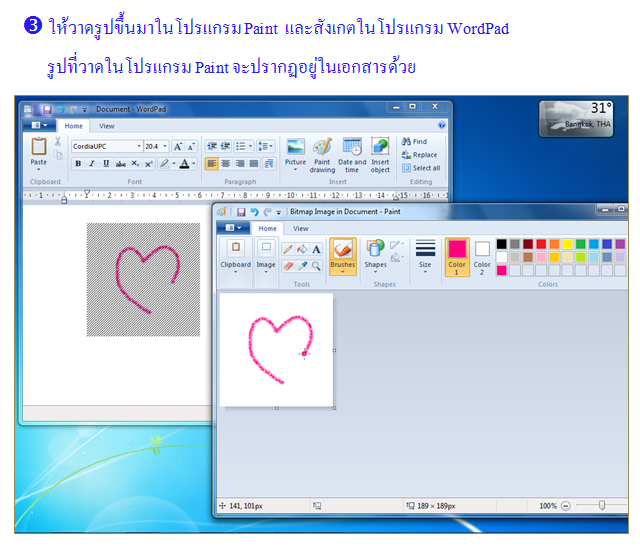Image resolution: width=640 pixels, height=549 pixels.
Task: Toggle Strikethrough formatting in WordPad
Action: (x=120, y=164)
